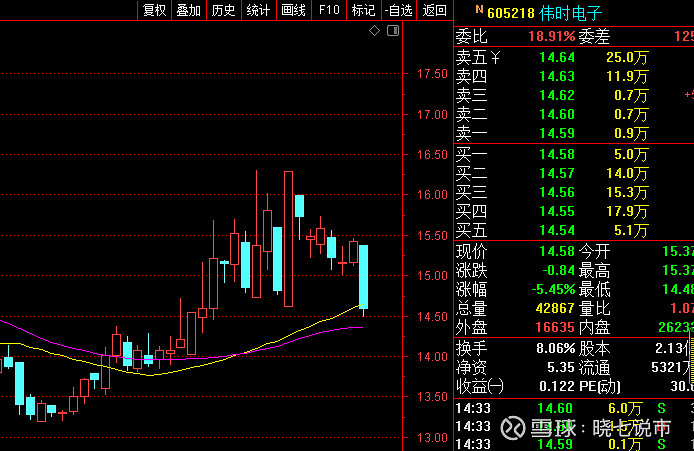Click stock code 605218
The image size is (694, 451).
point(511,13)
